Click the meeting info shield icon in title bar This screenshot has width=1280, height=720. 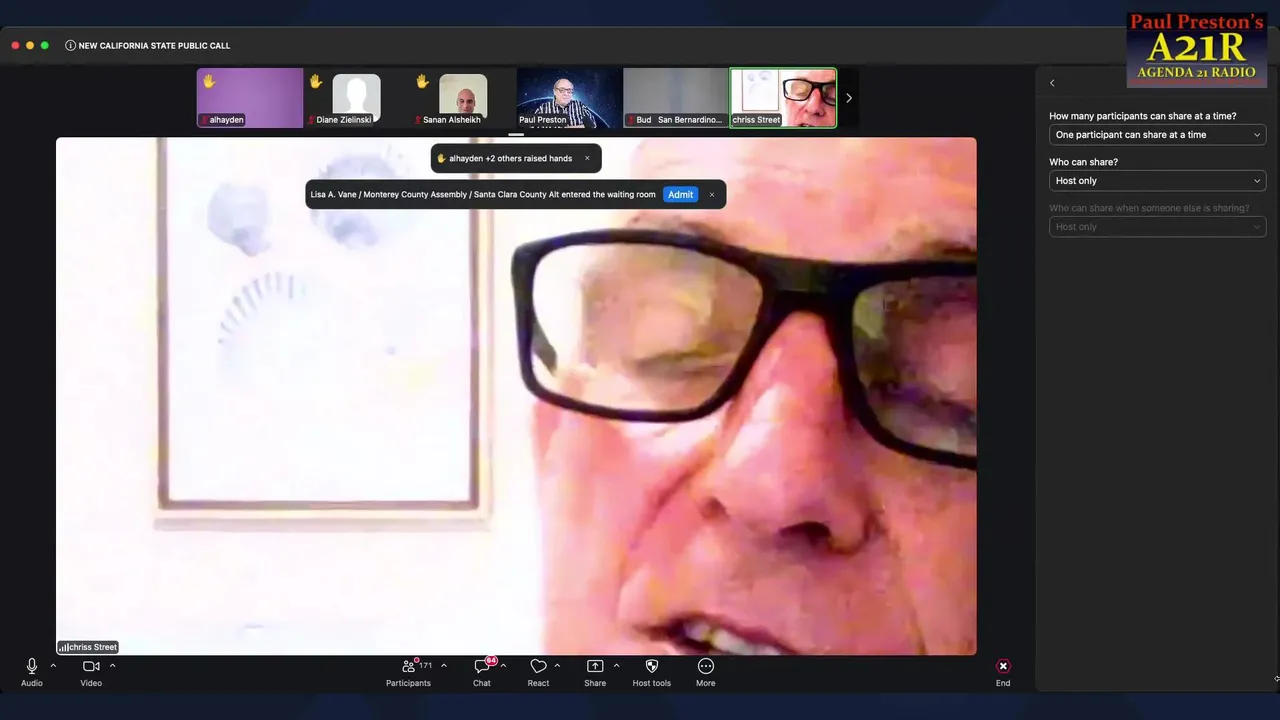tap(70, 46)
